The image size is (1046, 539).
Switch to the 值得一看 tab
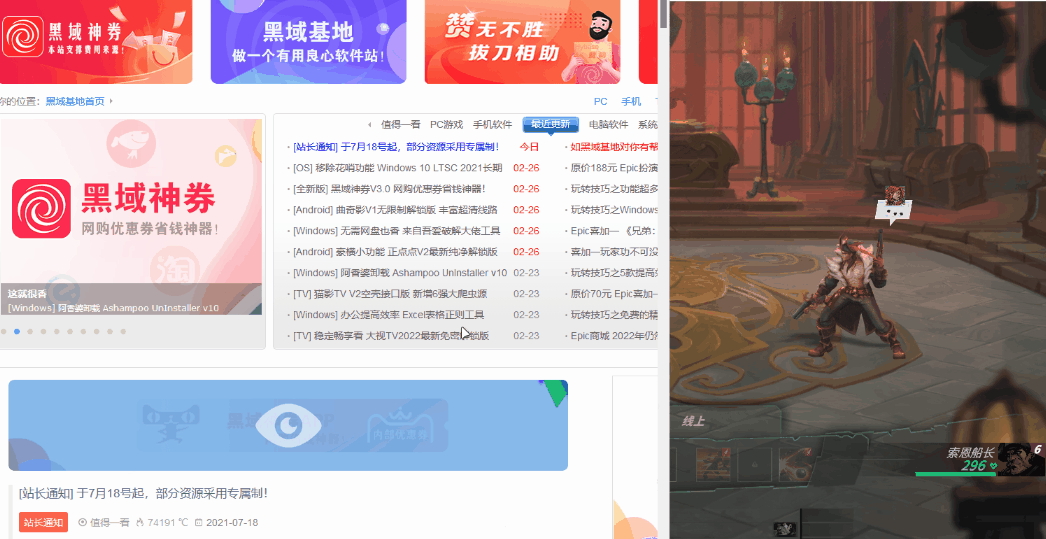pyautogui.click(x=400, y=125)
